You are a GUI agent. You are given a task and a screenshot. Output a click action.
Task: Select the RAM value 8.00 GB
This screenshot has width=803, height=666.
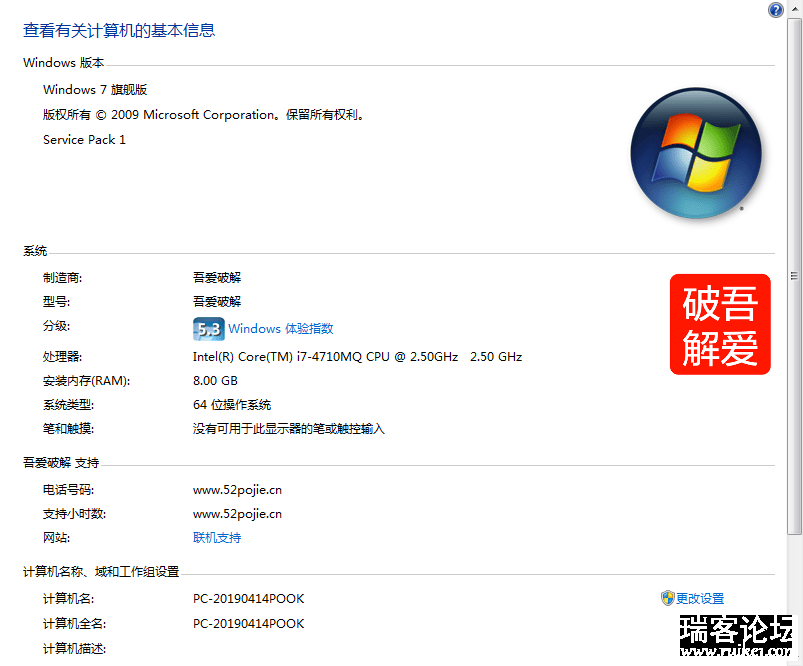[215, 381]
